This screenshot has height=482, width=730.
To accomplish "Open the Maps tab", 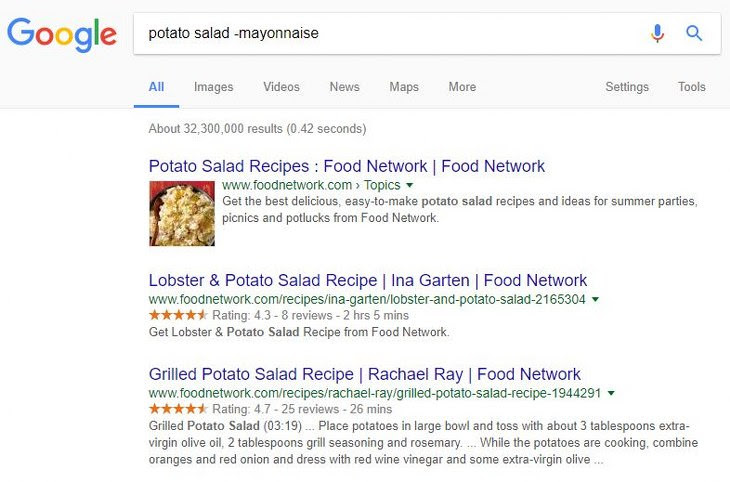I will point(404,87).
